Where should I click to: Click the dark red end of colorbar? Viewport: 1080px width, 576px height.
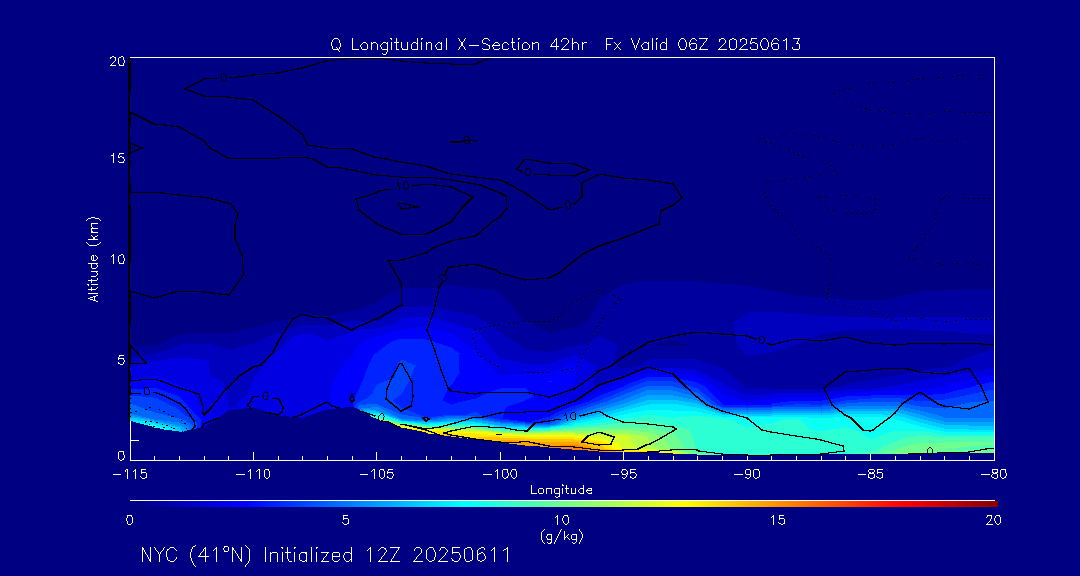[985, 504]
